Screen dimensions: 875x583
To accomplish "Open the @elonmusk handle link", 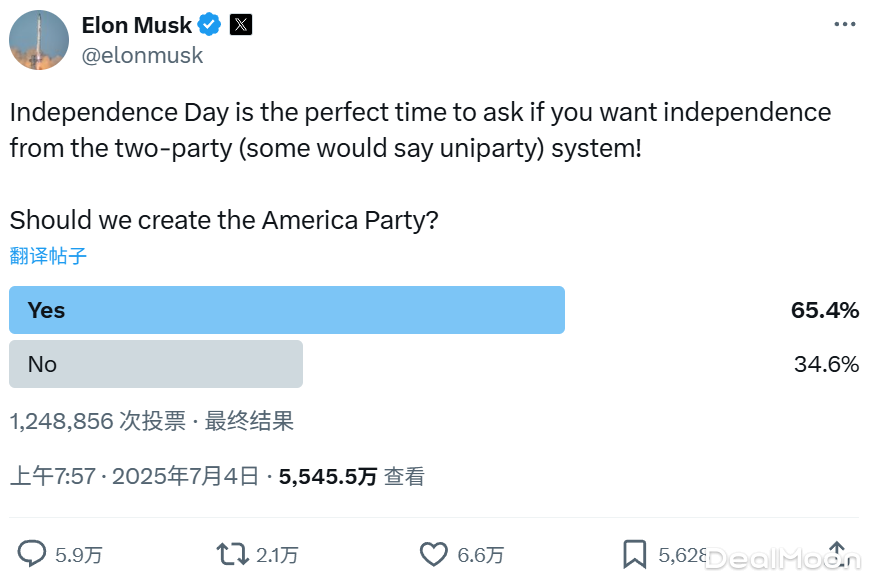I will coord(142,56).
